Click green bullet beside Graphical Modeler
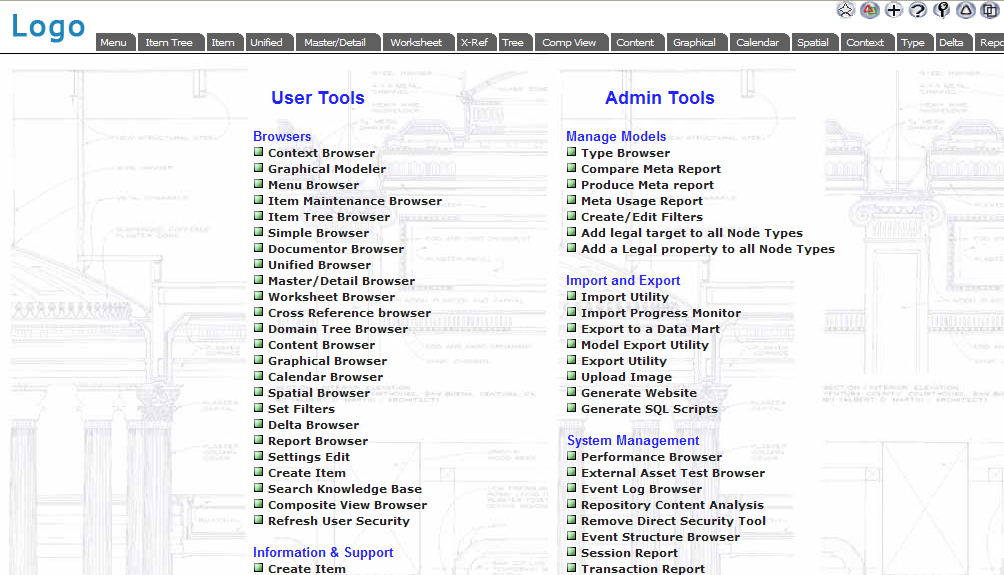This screenshot has width=1004, height=575. (x=258, y=168)
